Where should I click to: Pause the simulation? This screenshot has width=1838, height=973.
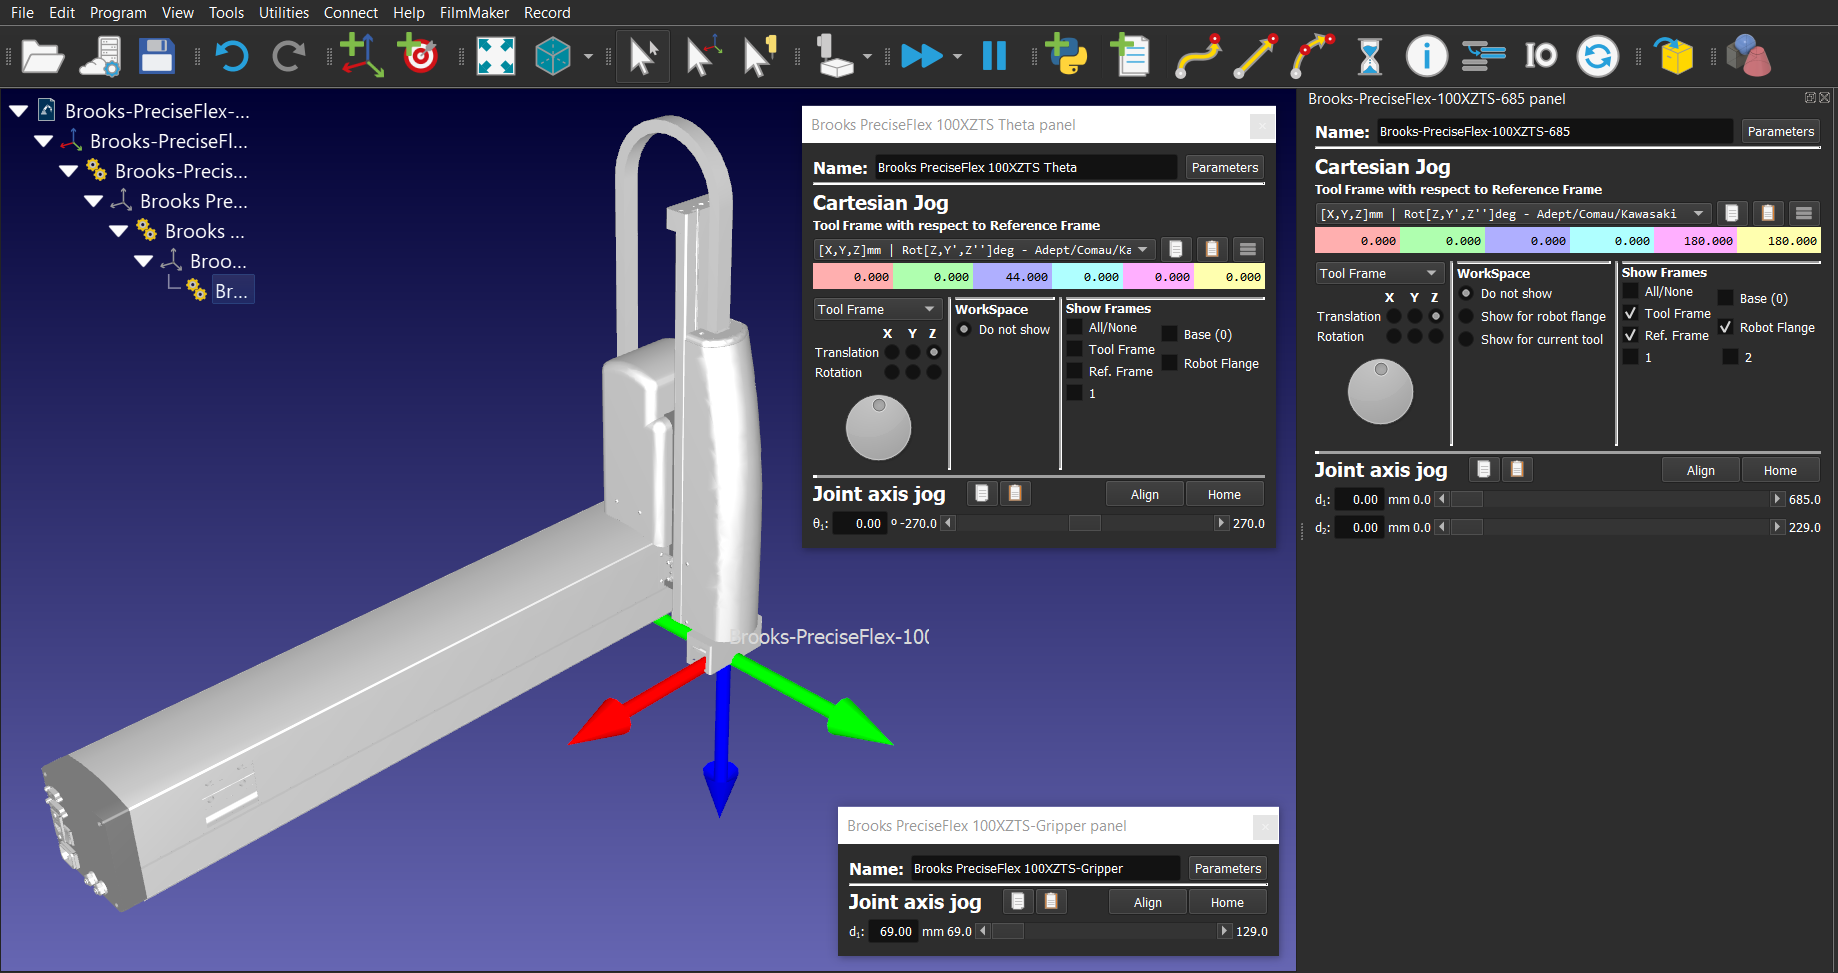point(994,56)
